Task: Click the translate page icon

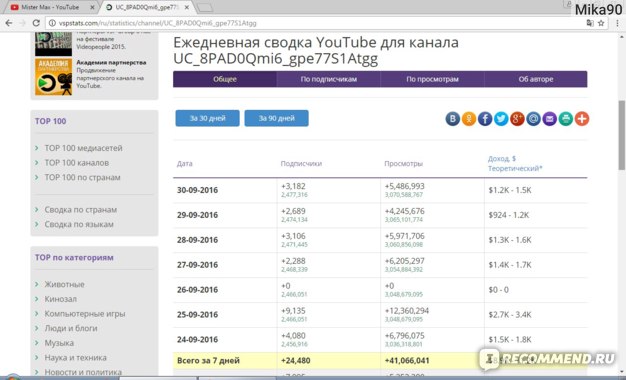Action: point(590,23)
